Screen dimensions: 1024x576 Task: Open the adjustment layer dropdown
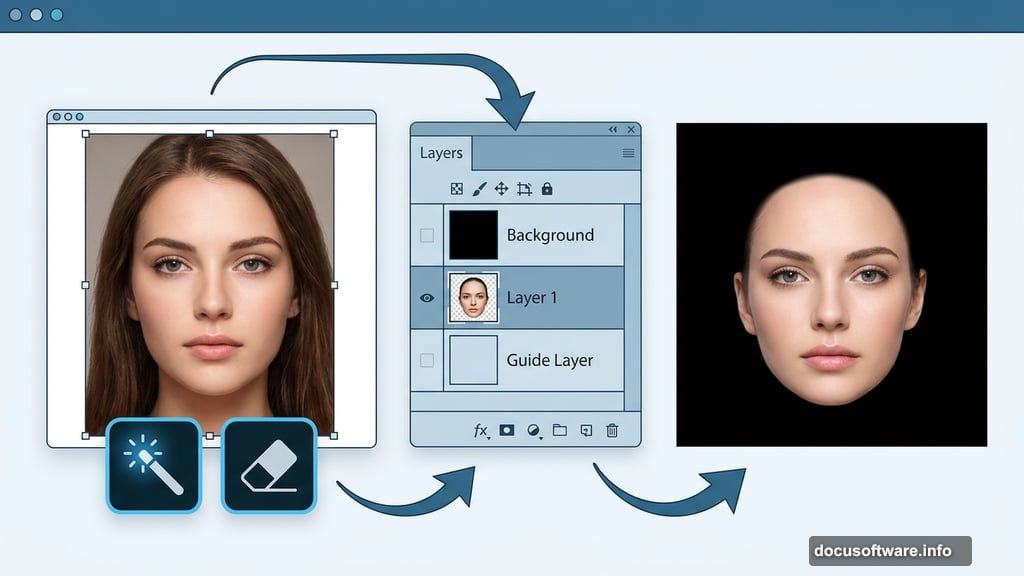point(534,431)
